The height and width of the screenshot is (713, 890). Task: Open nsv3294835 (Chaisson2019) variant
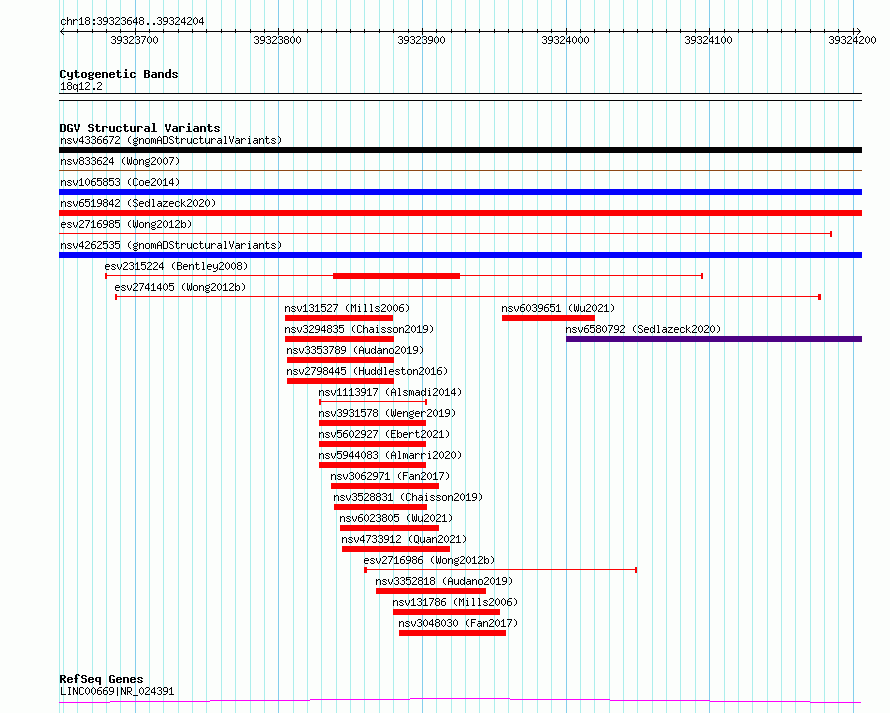tap(359, 329)
